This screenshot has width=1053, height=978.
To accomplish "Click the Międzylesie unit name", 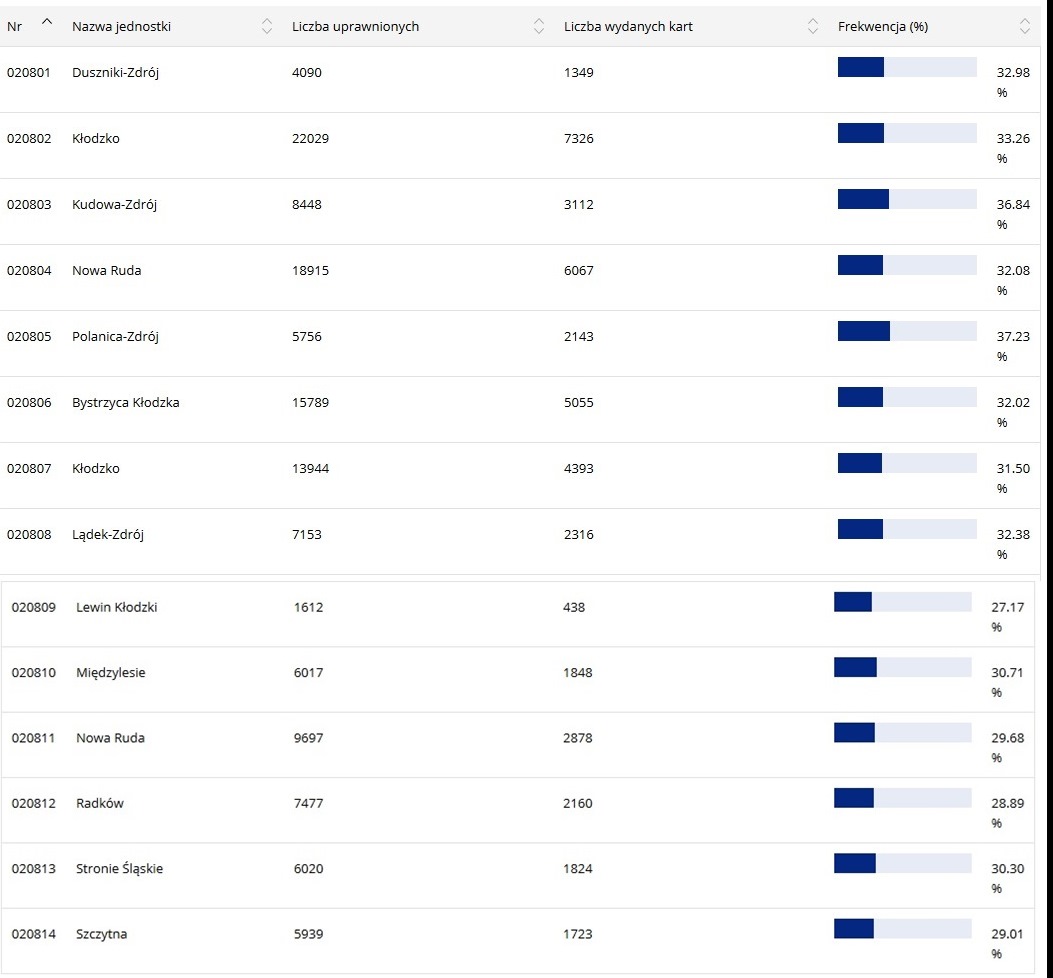I will 110,673.
